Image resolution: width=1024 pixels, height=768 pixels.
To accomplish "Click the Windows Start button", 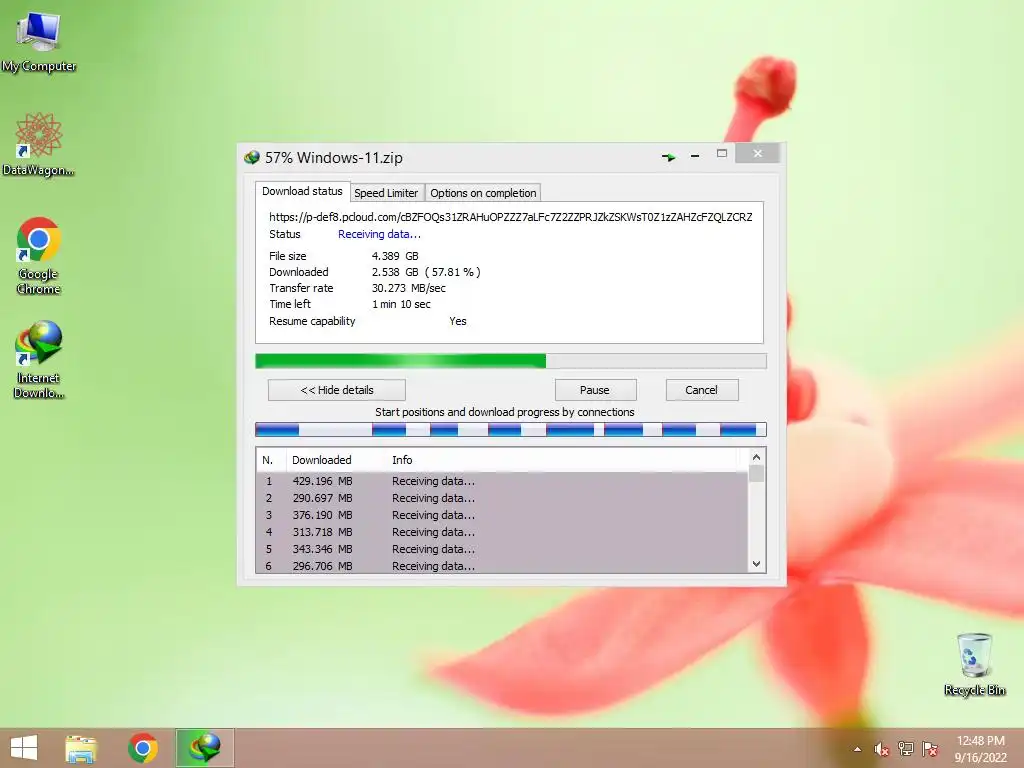I will click(24, 748).
